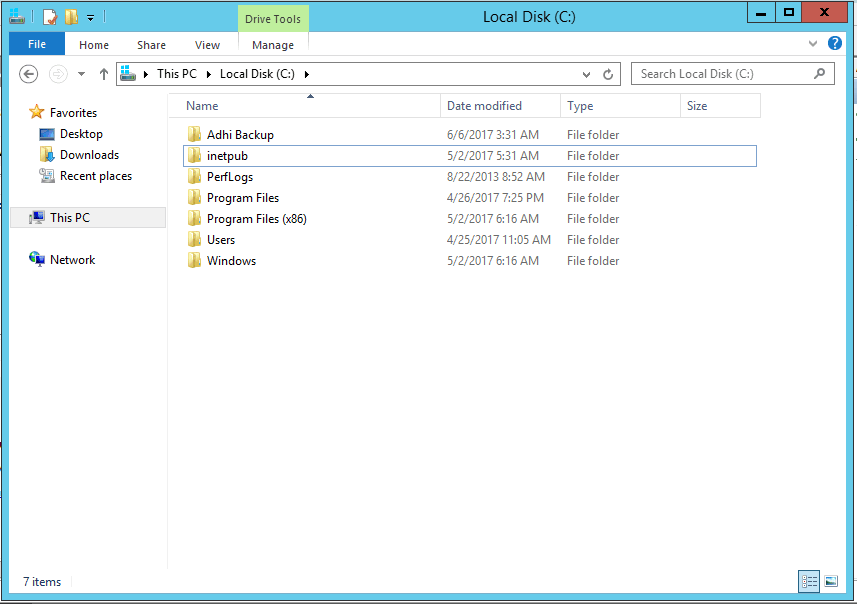Image resolution: width=857 pixels, height=604 pixels.
Task: Sort by the Name column header
Action: tap(305, 106)
